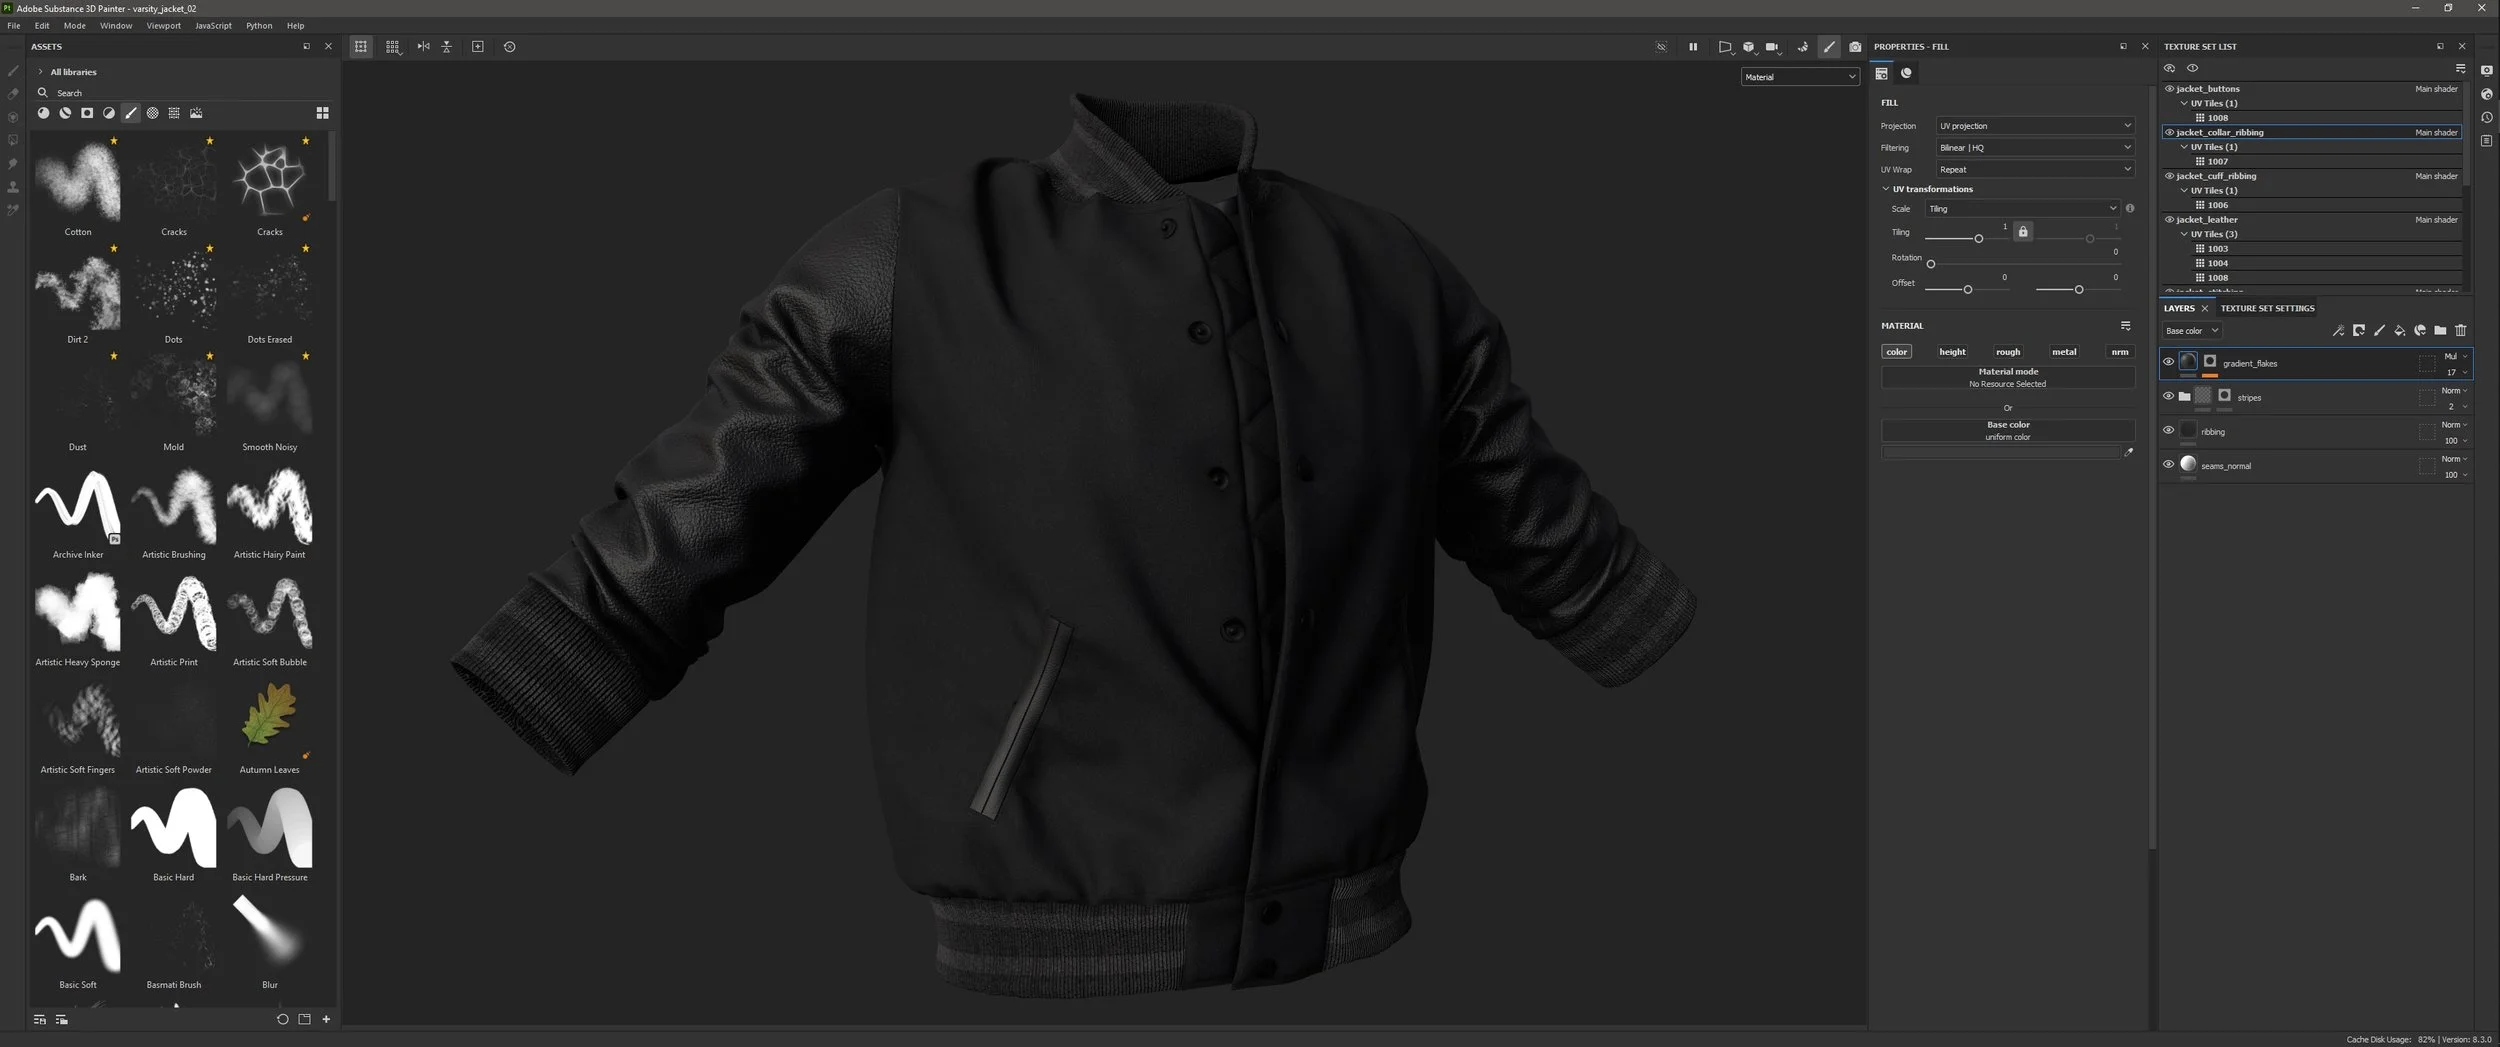The width and height of the screenshot is (2500, 1047).
Task: Select the jacket_collar_ribbing texture set
Action: click(2312, 132)
